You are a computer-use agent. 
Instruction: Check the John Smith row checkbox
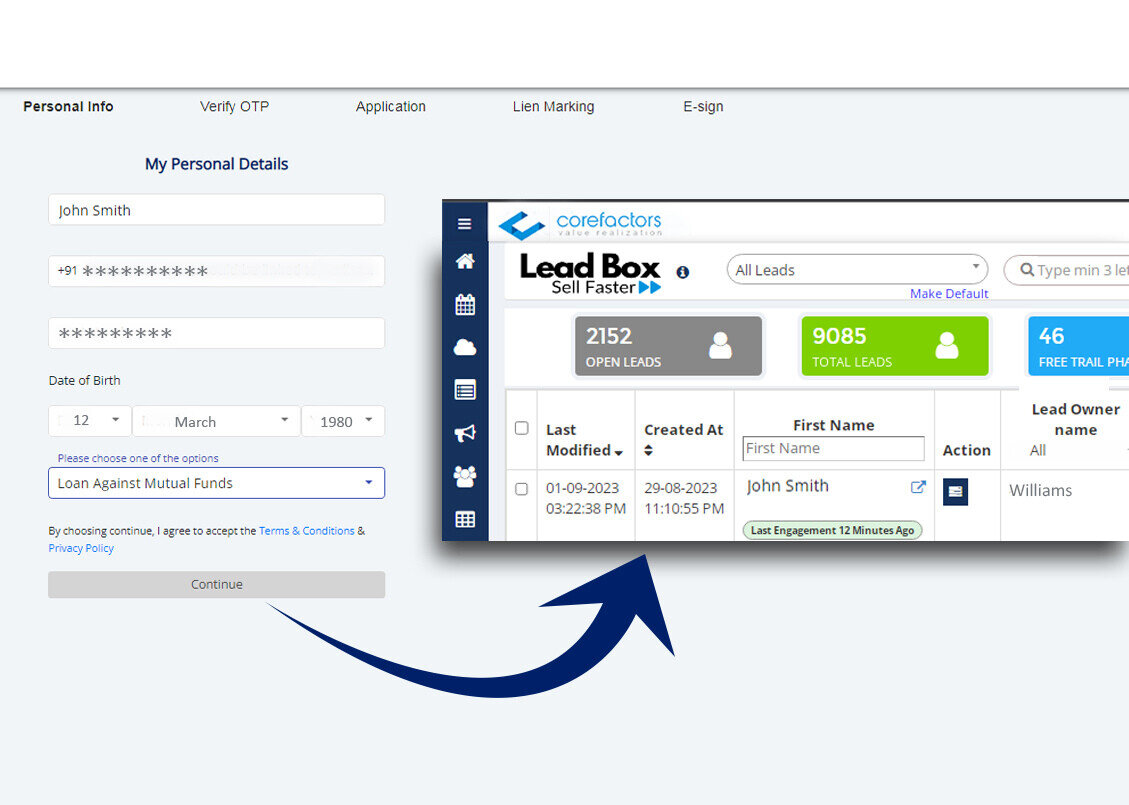click(522, 489)
